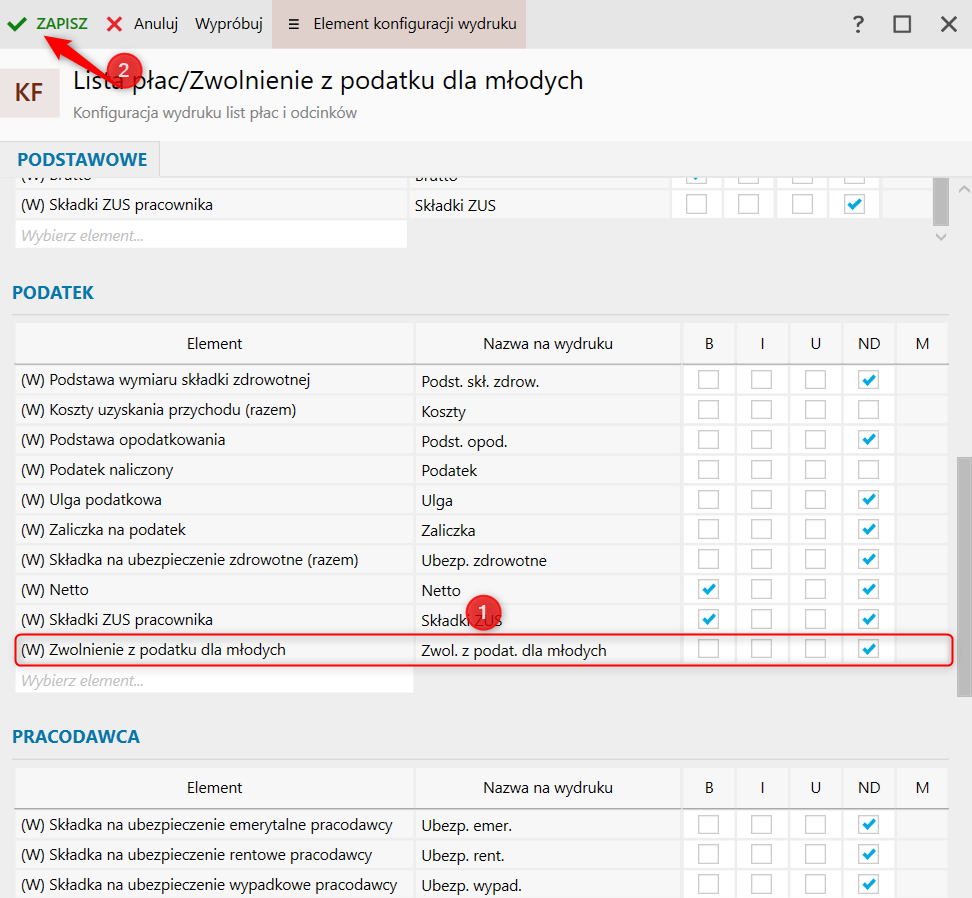Toggle ND checkbox for Składka wypadkowe pracodawcy
This screenshot has width=972, height=898.
(868, 884)
